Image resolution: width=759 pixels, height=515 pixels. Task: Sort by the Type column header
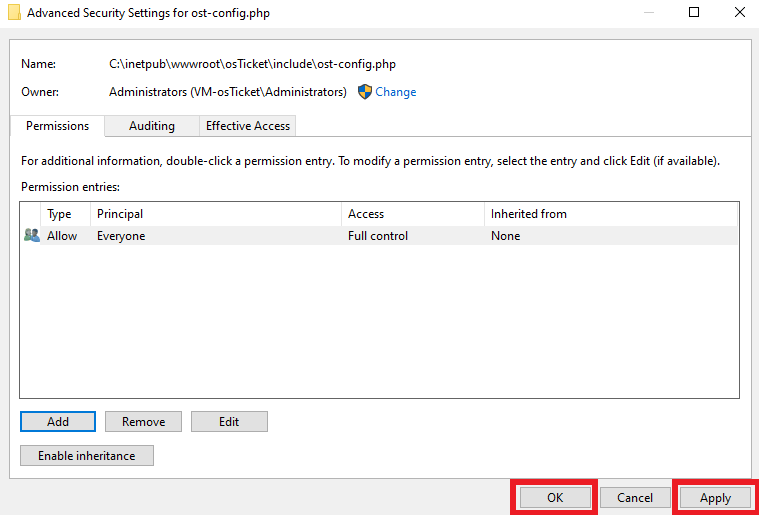pyautogui.click(x=65, y=214)
